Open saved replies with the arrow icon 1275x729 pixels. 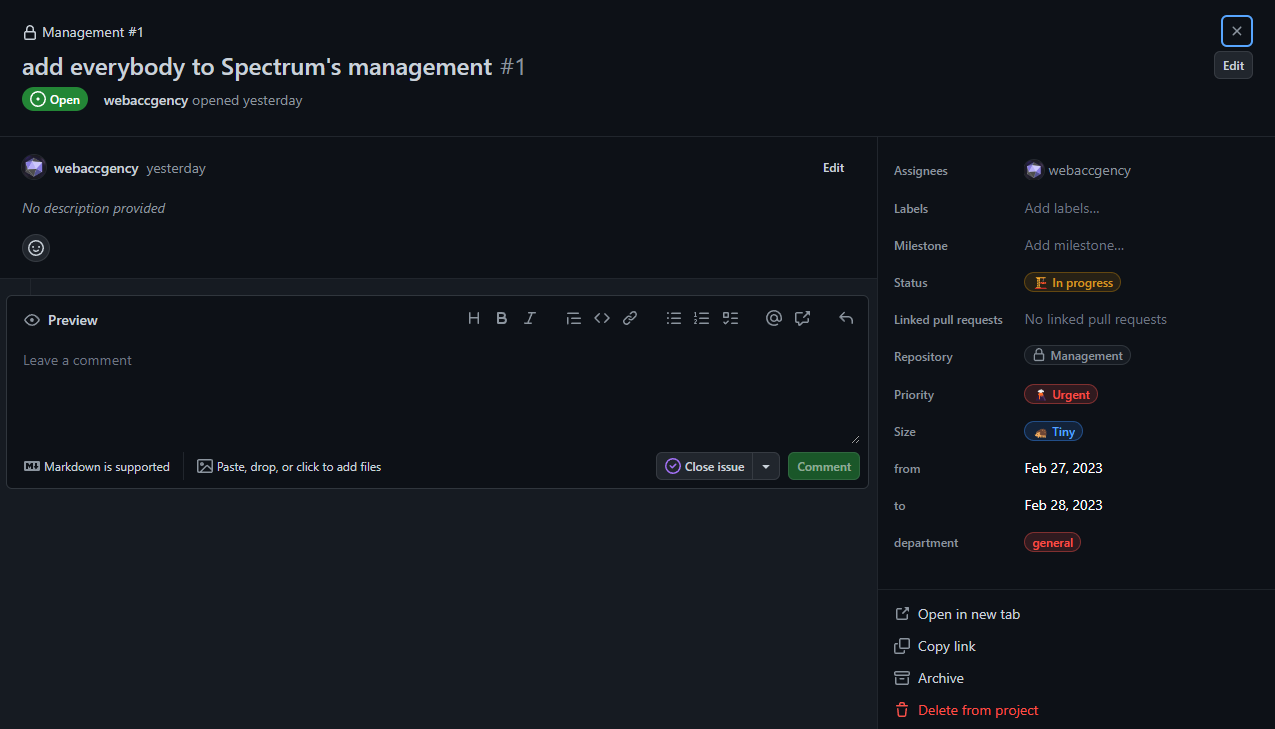tap(846, 319)
